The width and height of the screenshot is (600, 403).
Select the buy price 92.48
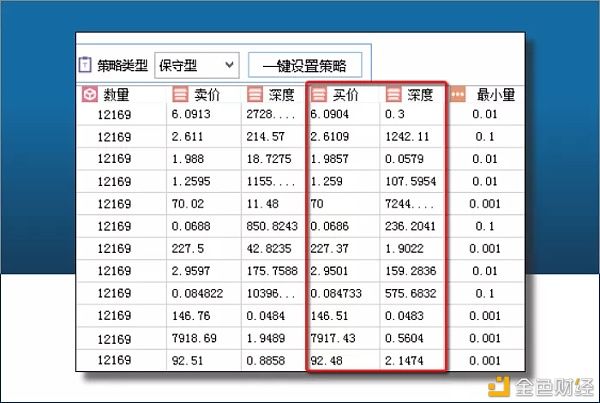(x=326, y=361)
